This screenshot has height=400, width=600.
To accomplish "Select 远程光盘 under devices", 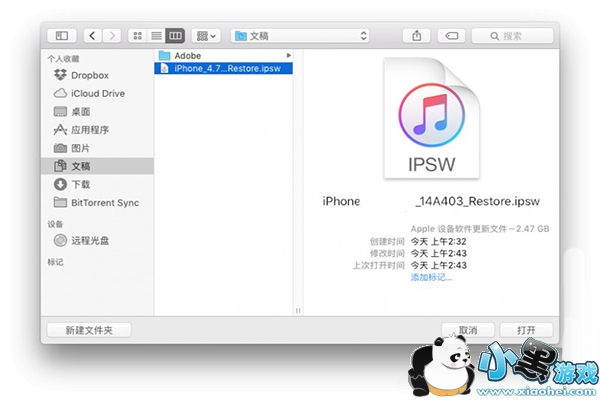I will point(97,240).
